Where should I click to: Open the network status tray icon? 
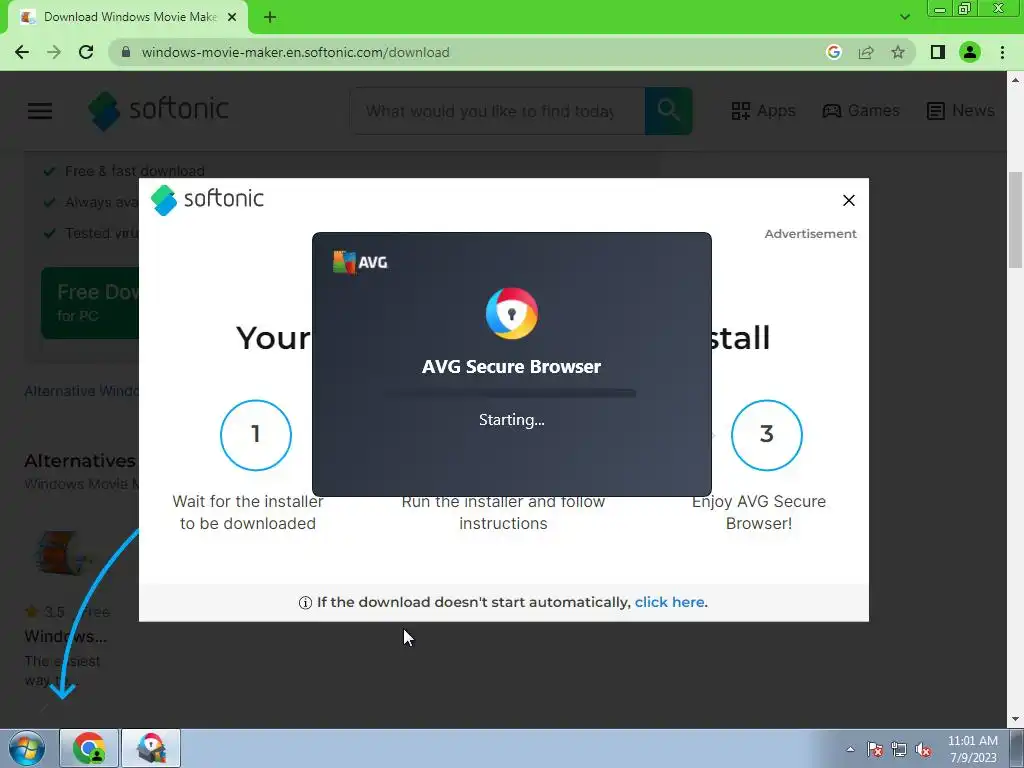[899, 750]
